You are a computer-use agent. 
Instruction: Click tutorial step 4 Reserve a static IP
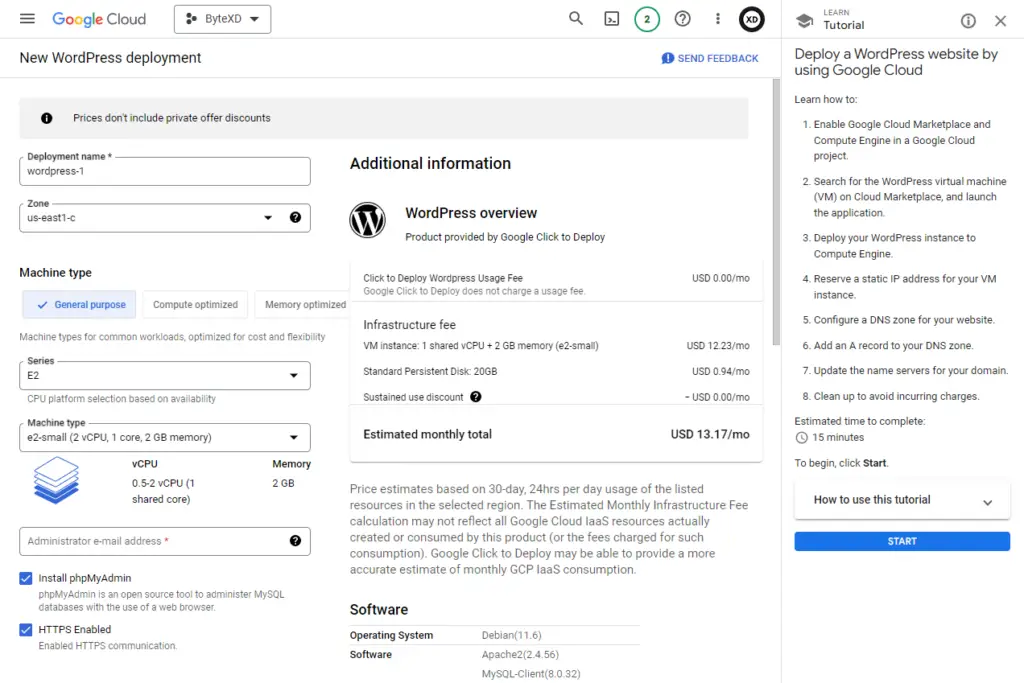[x=905, y=287]
